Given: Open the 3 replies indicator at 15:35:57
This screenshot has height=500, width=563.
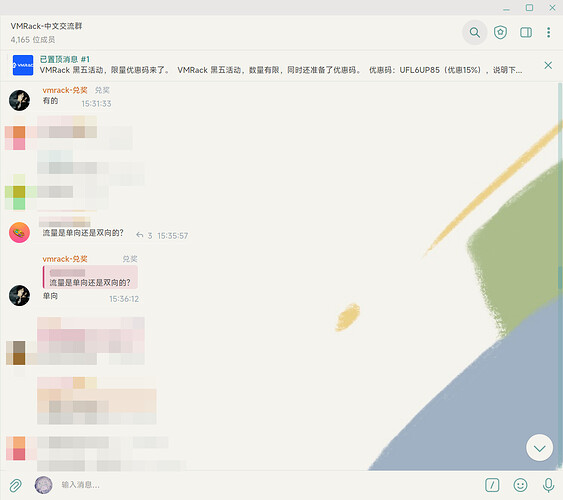Looking at the screenshot, I should (x=144, y=235).
